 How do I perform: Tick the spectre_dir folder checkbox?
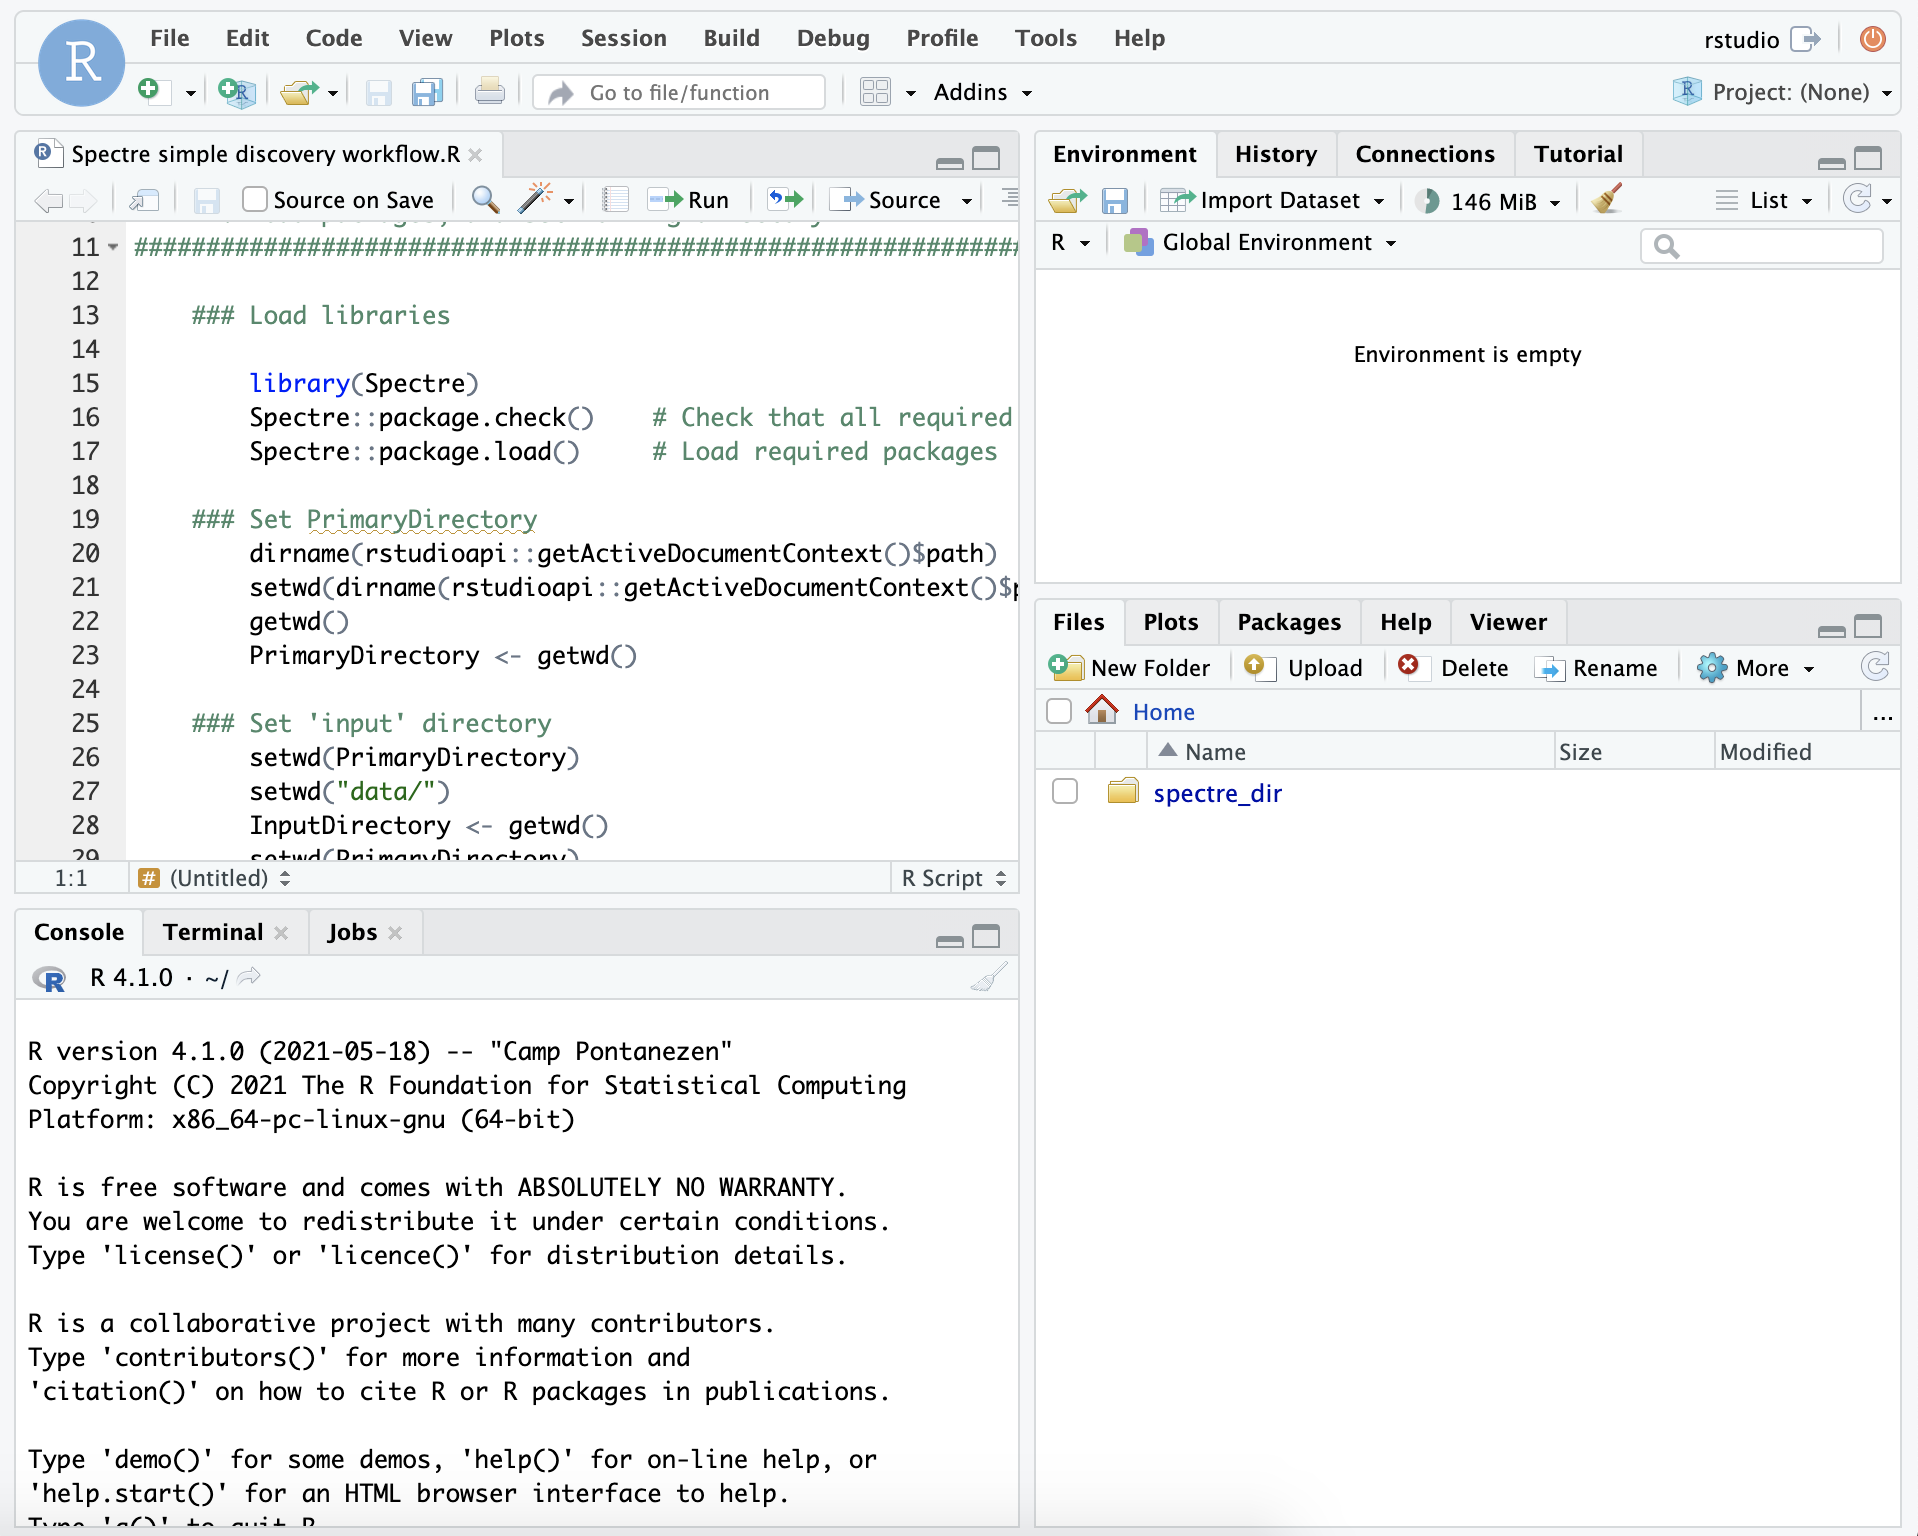pyautogui.click(x=1065, y=792)
